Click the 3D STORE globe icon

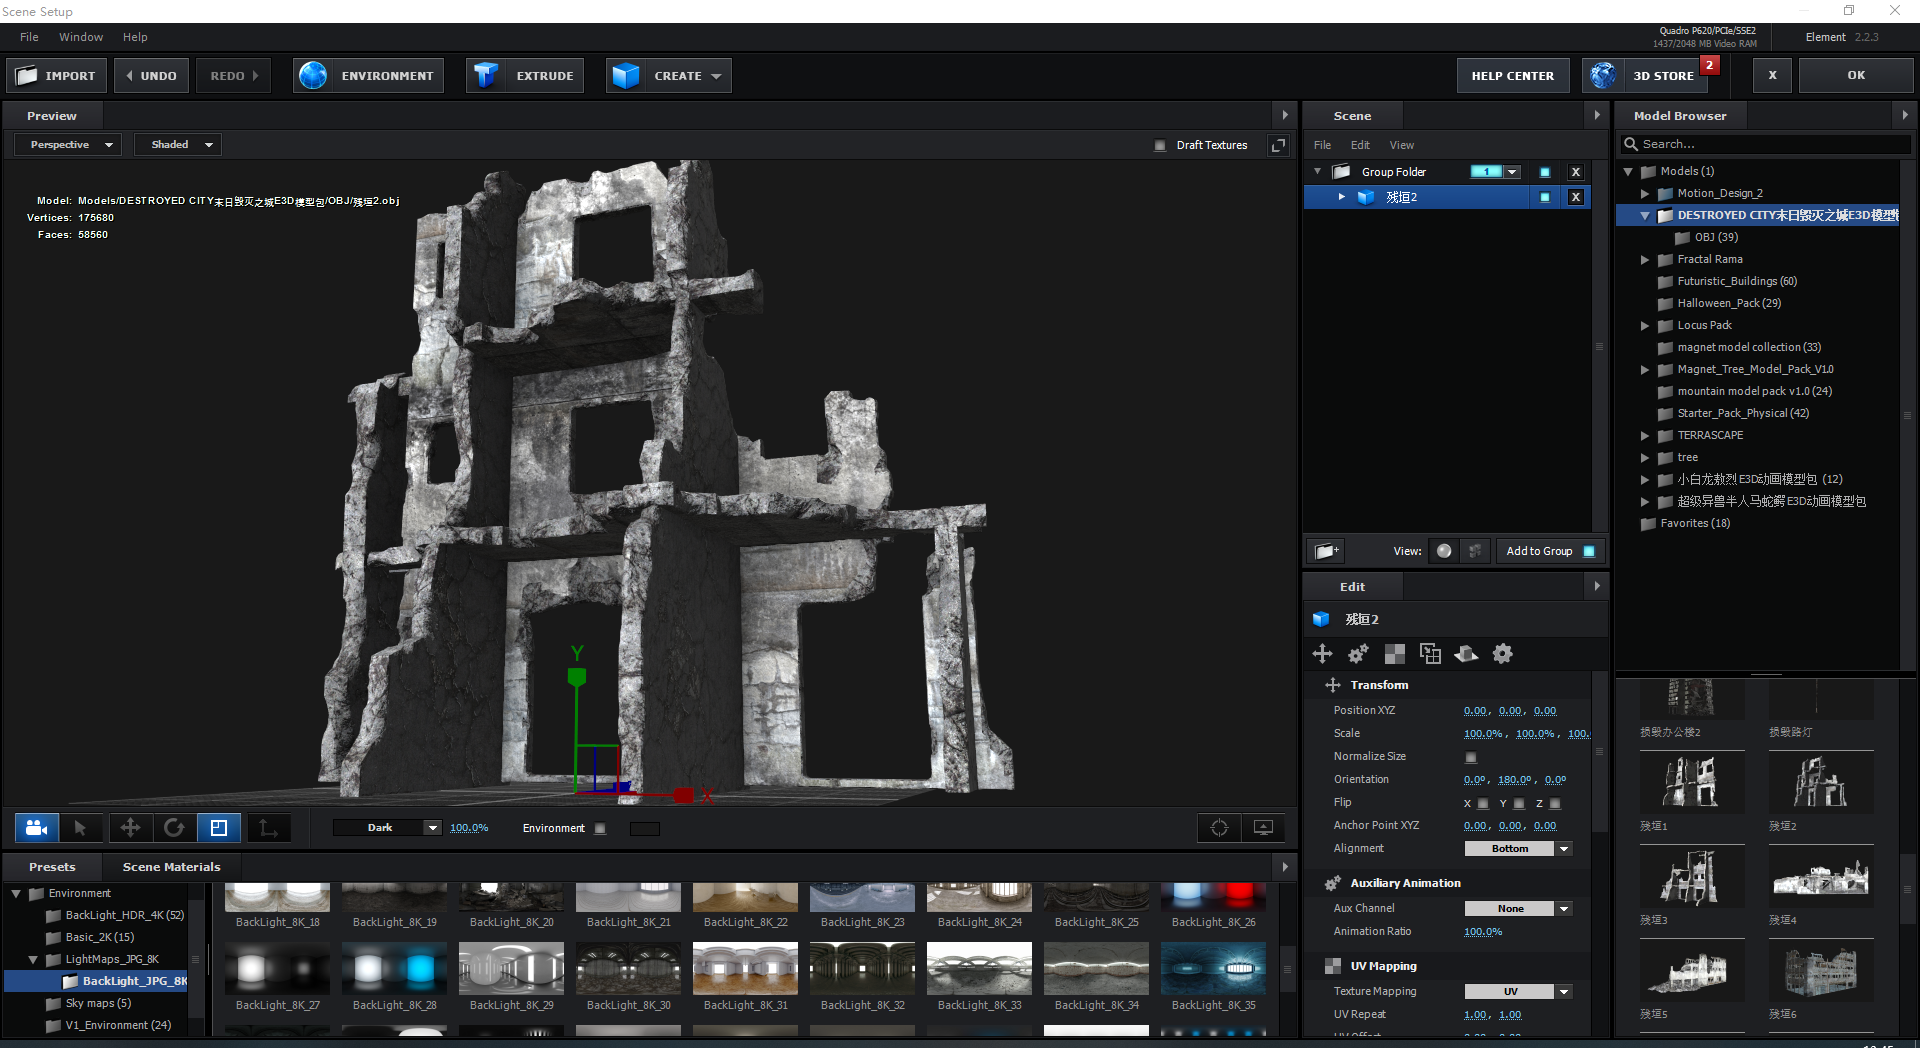1603,75
